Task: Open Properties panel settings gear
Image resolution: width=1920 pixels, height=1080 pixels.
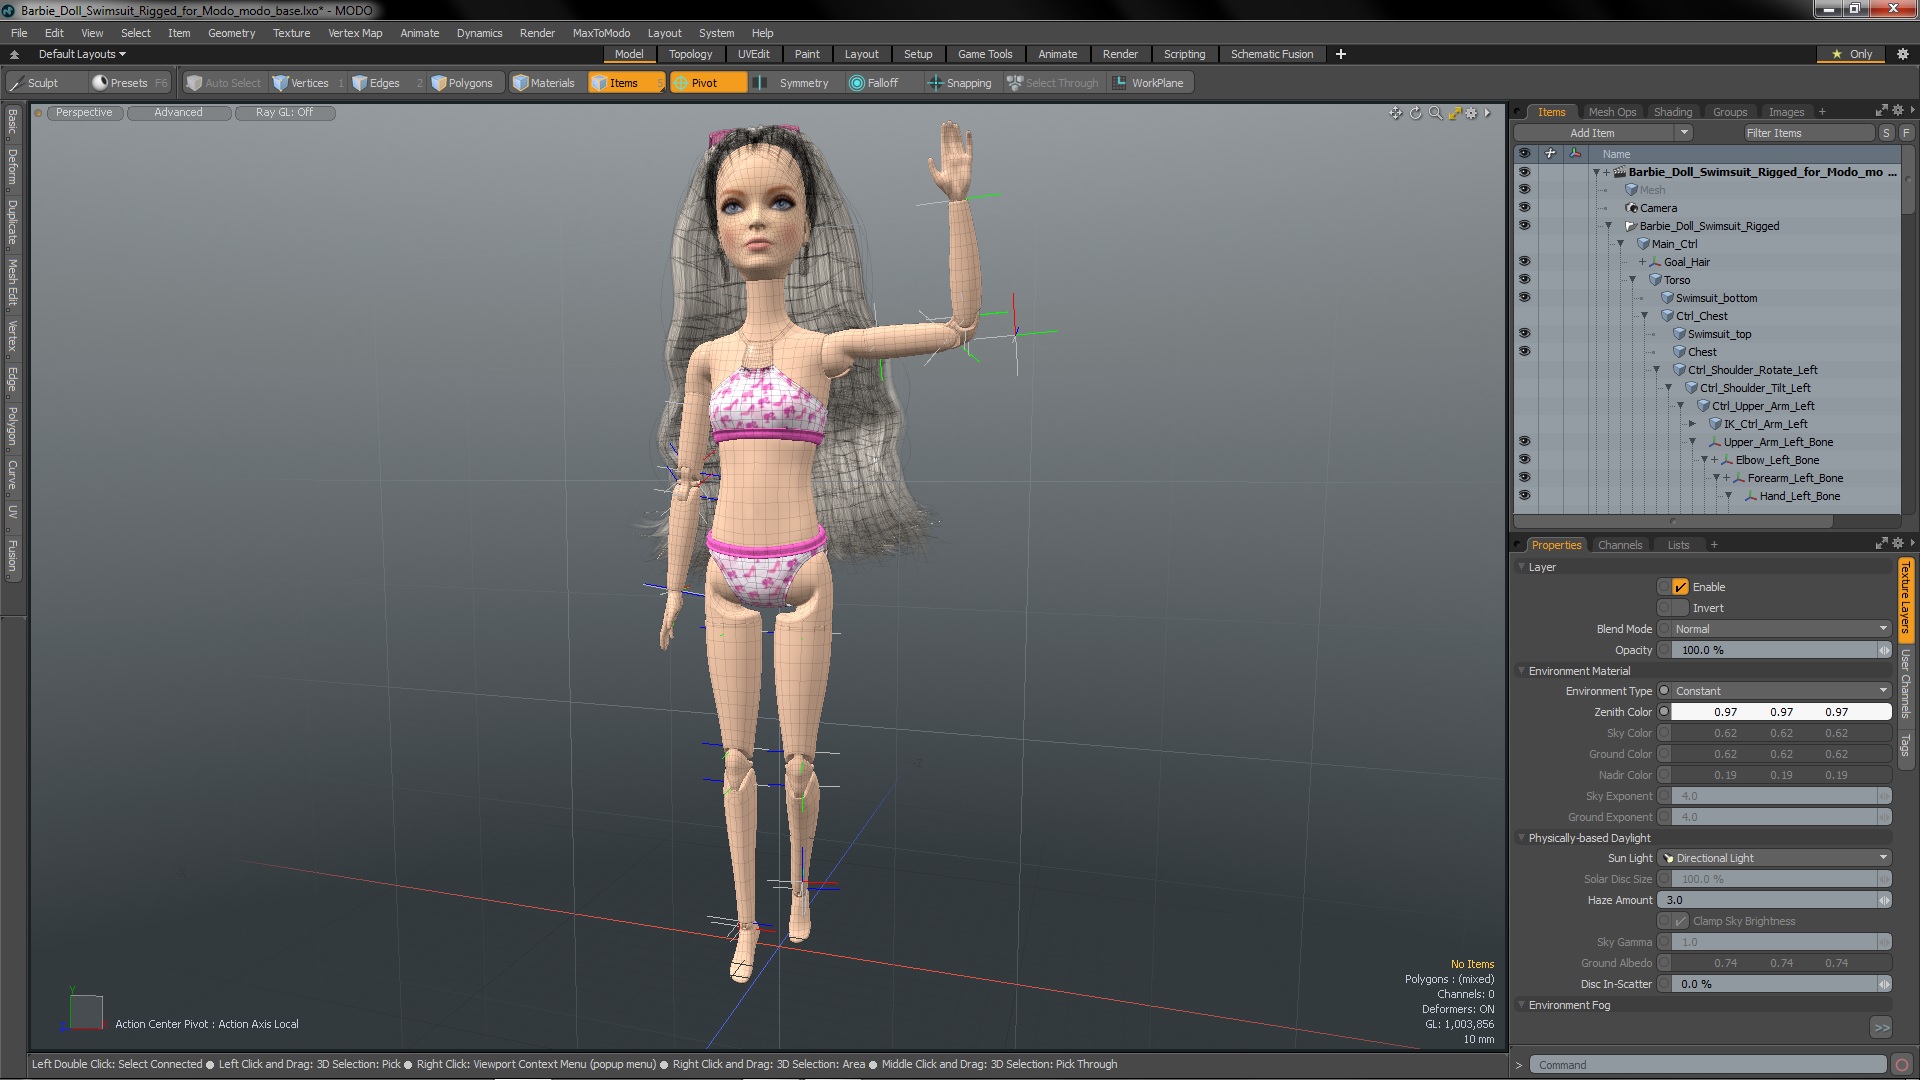Action: pos(1897,543)
